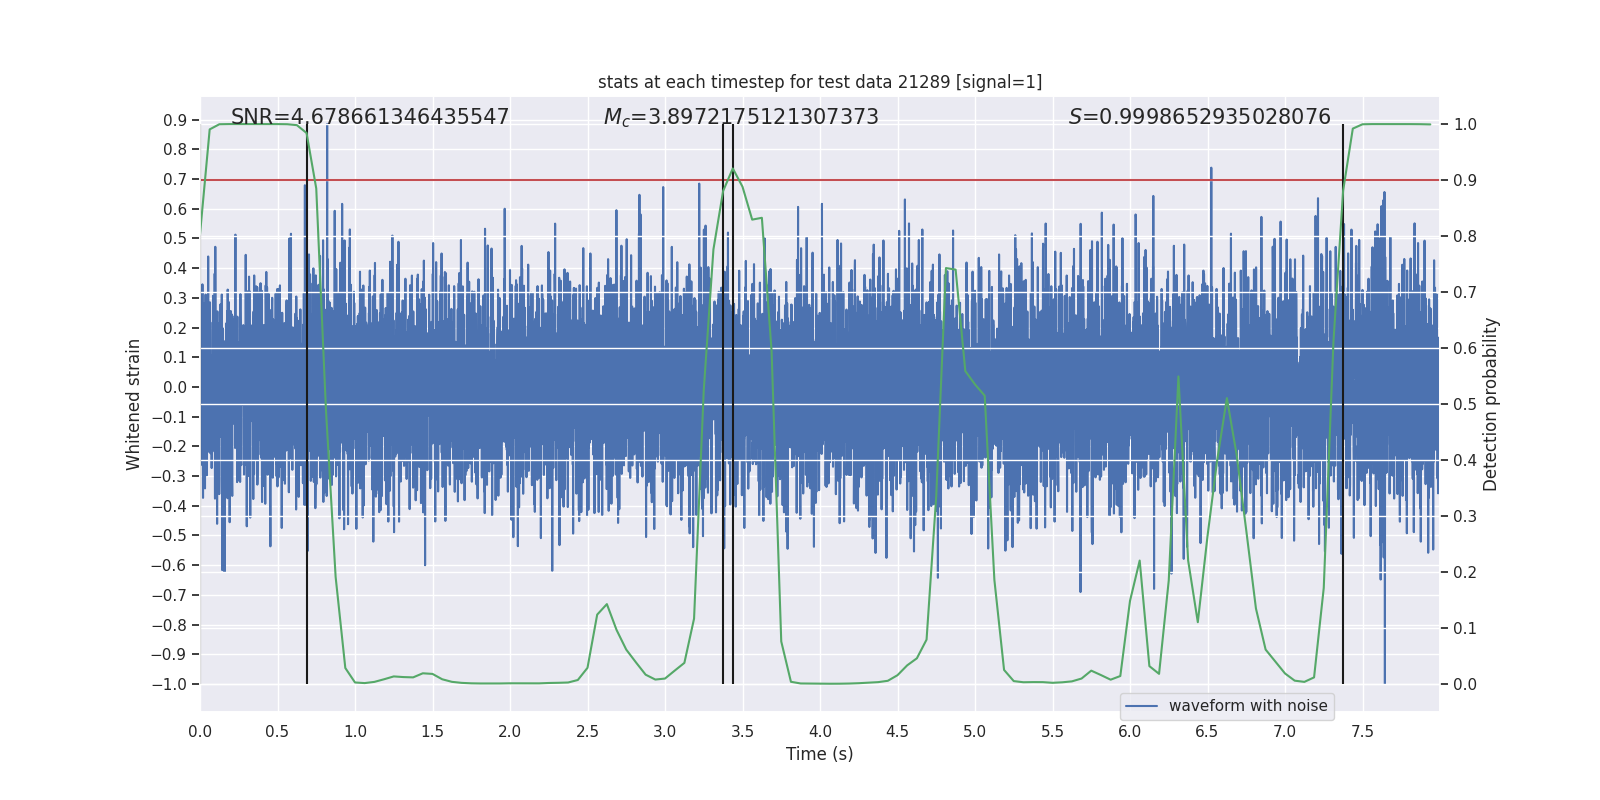Click x-axis tick label 7.0
This screenshot has height=800, width=1600.
click(x=1285, y=732)
